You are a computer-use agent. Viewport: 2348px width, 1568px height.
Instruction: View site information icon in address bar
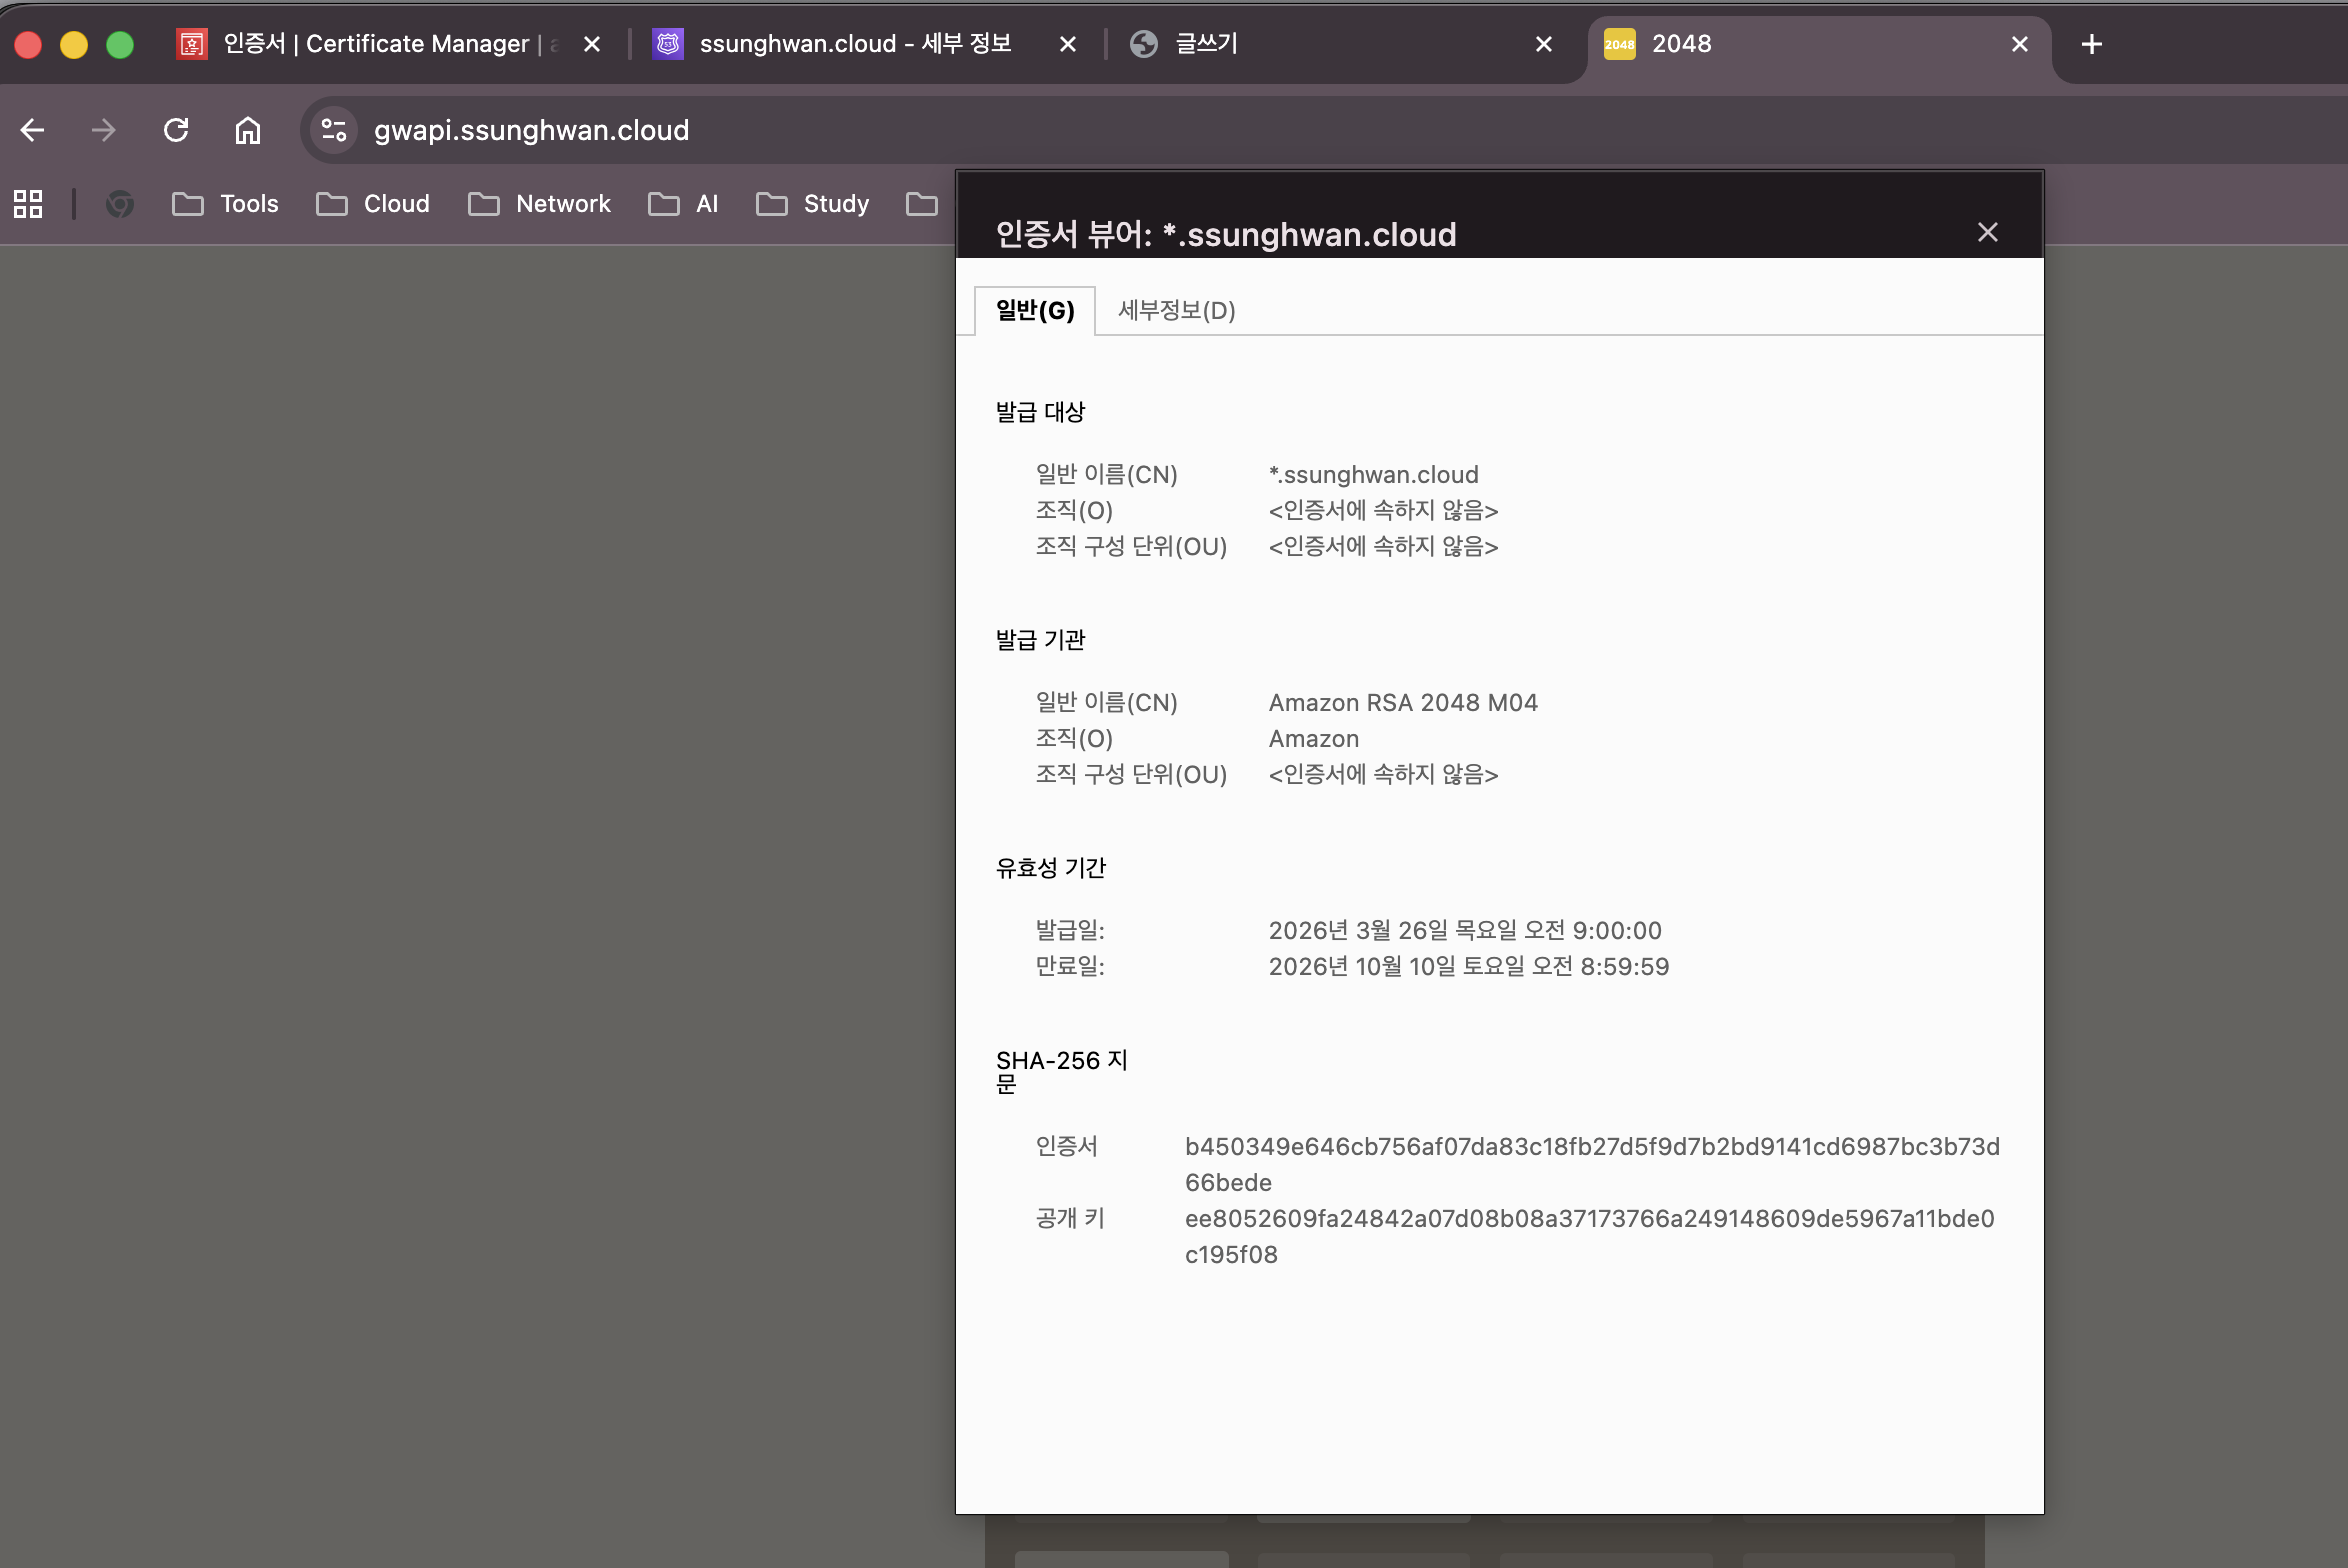334,130
